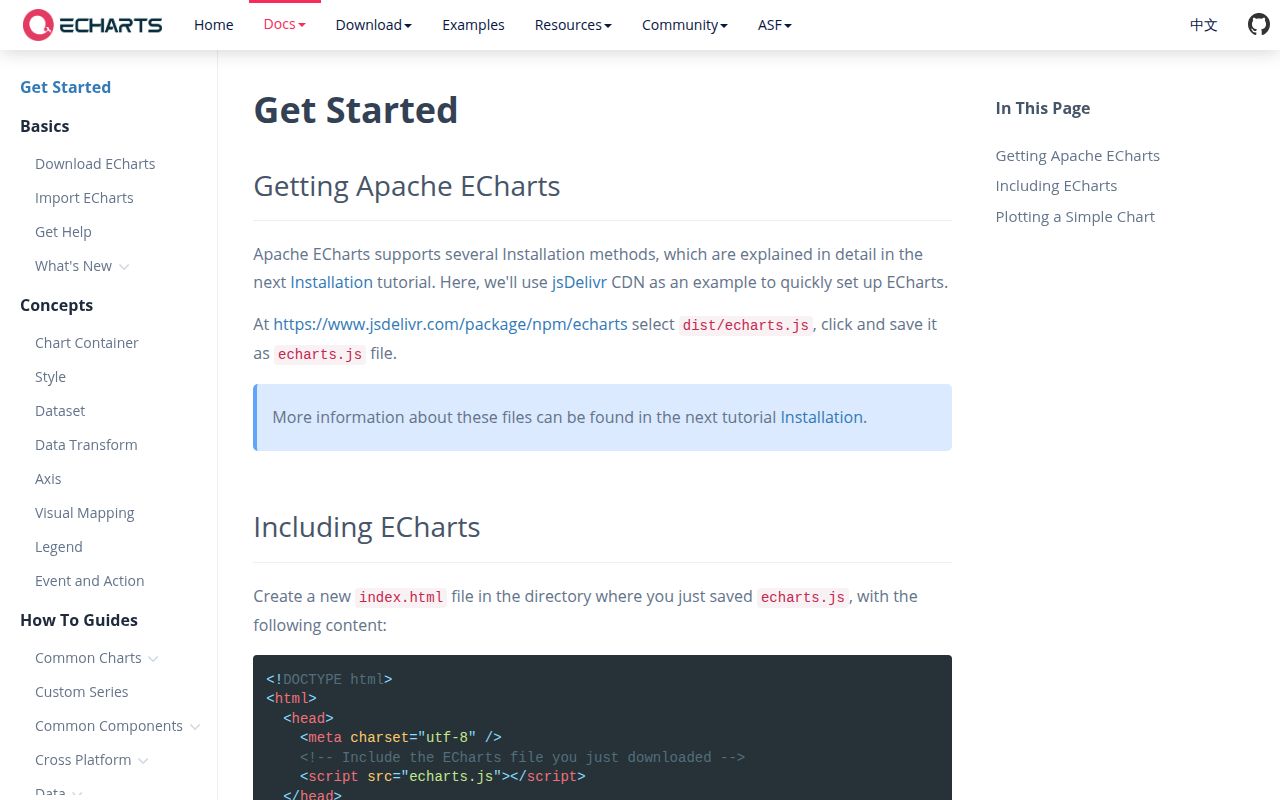The image size is (1280, 800).
Task: Jump to Including ECharts section
Action: [x=1056, y=186]
